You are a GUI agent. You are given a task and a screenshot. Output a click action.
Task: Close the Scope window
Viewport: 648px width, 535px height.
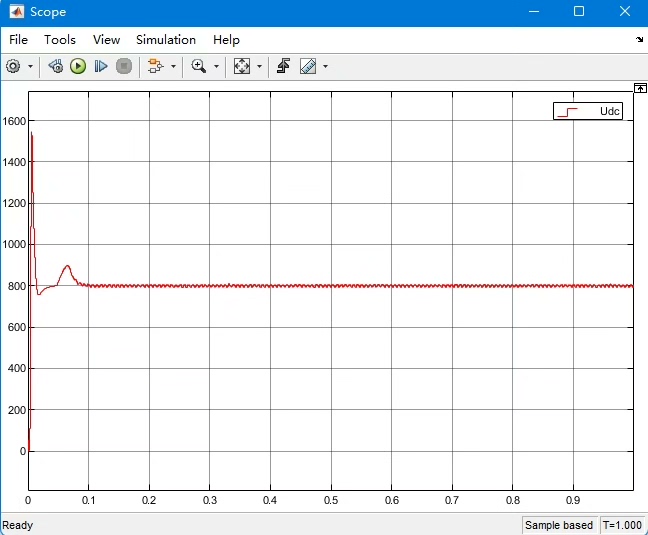click(625, 11)
